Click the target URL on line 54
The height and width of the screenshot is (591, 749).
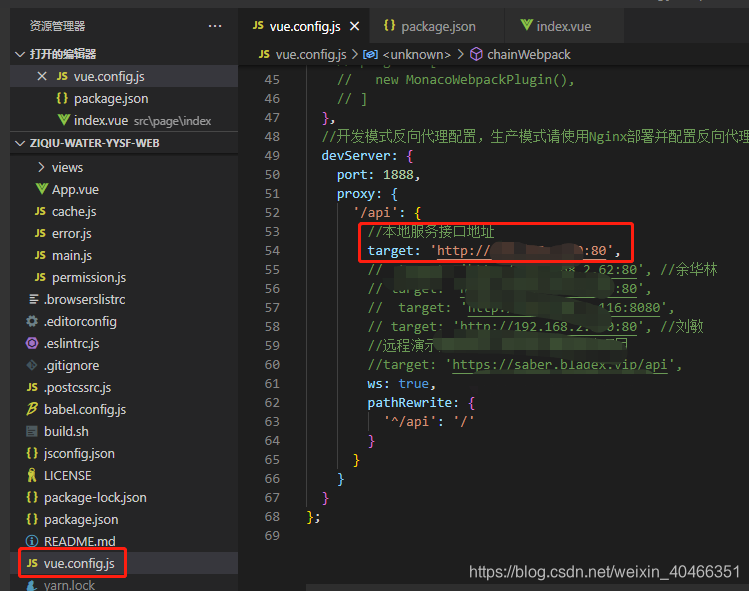tap(521, 250)
